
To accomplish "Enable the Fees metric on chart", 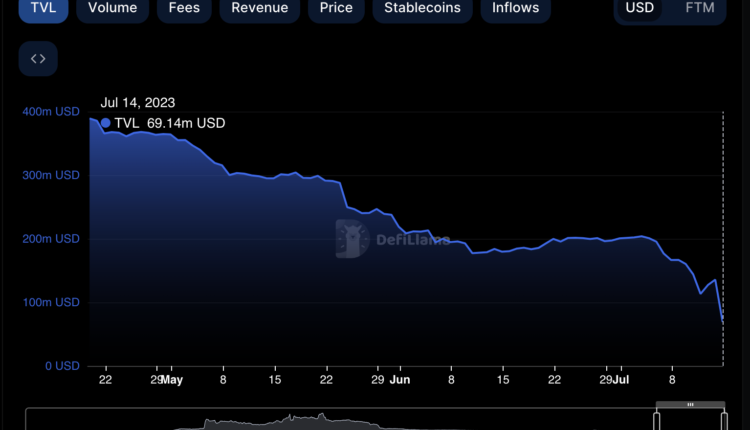I will [x=183, y=8].
